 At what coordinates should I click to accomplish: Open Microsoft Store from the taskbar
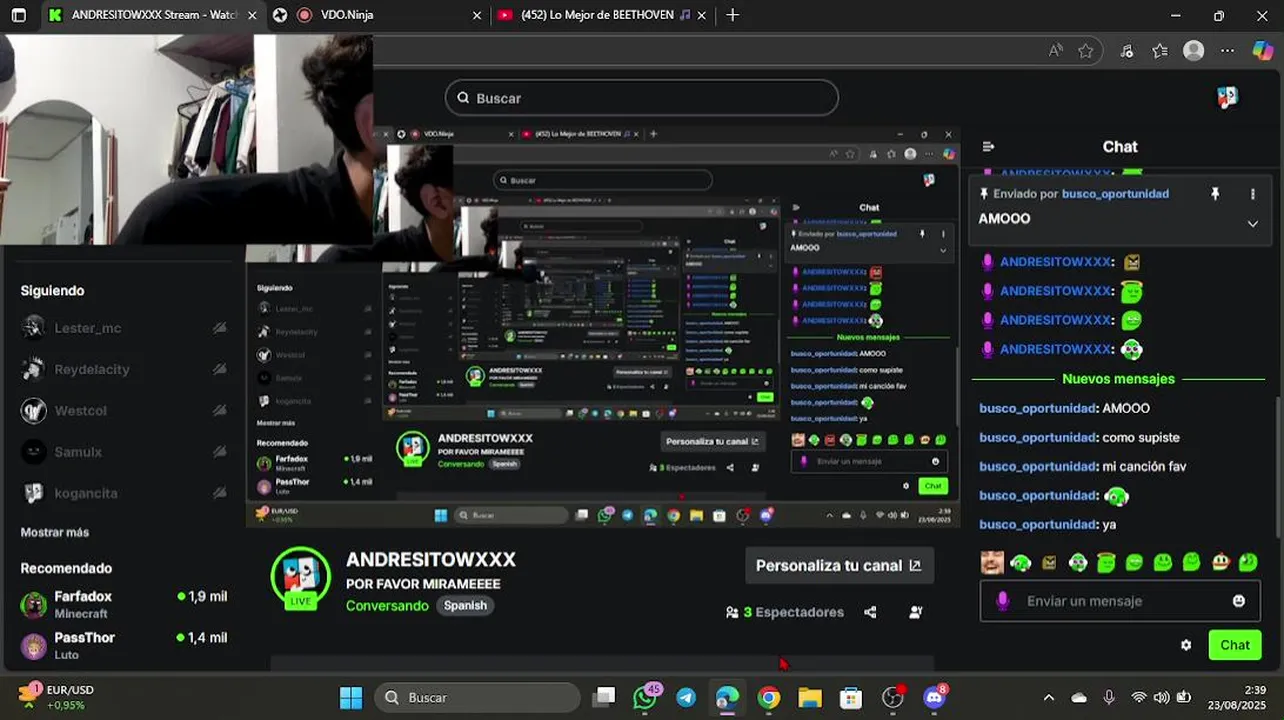[850, 698]
